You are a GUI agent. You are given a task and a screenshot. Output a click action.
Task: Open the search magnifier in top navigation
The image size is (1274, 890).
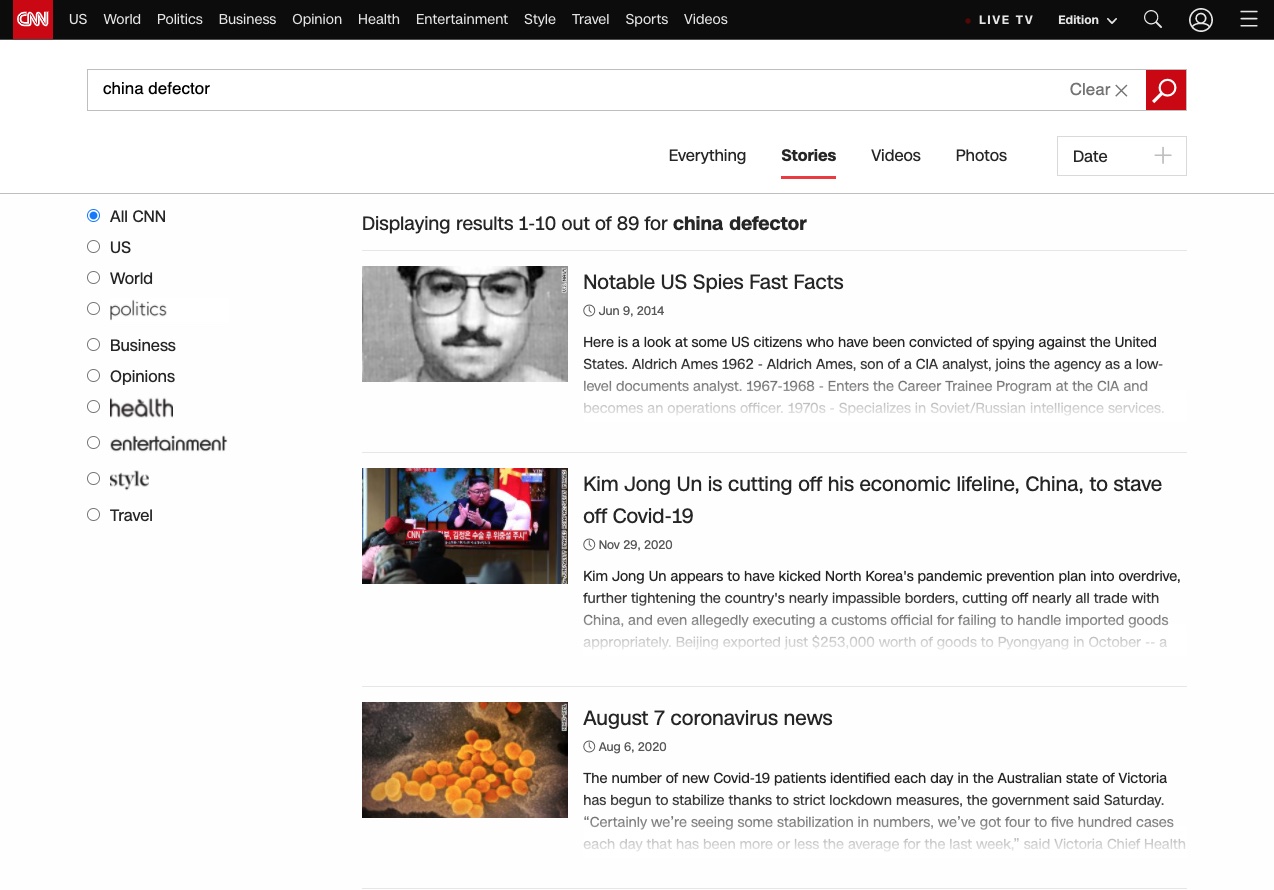coord(1152,20)
